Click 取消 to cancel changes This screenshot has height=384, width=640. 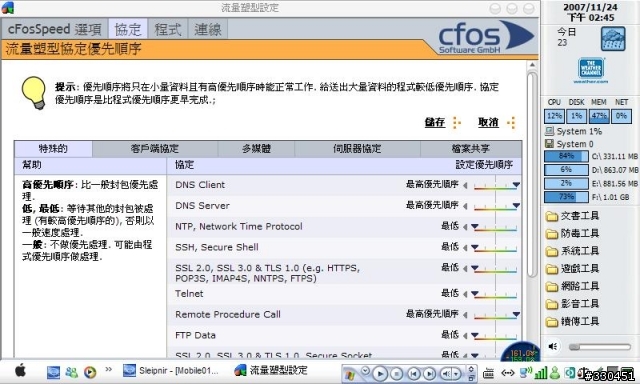click(488, 122)
